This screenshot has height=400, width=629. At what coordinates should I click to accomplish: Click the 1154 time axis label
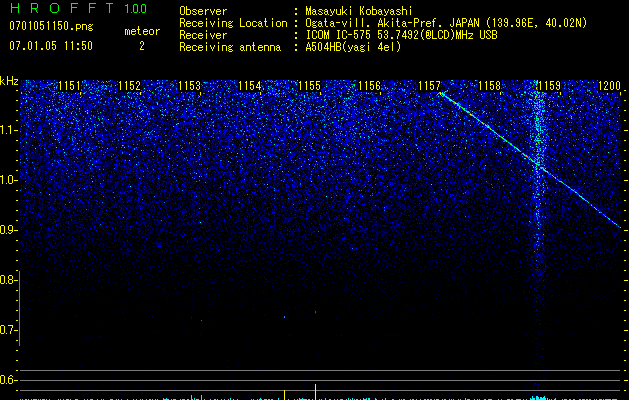tap(250, 86)
